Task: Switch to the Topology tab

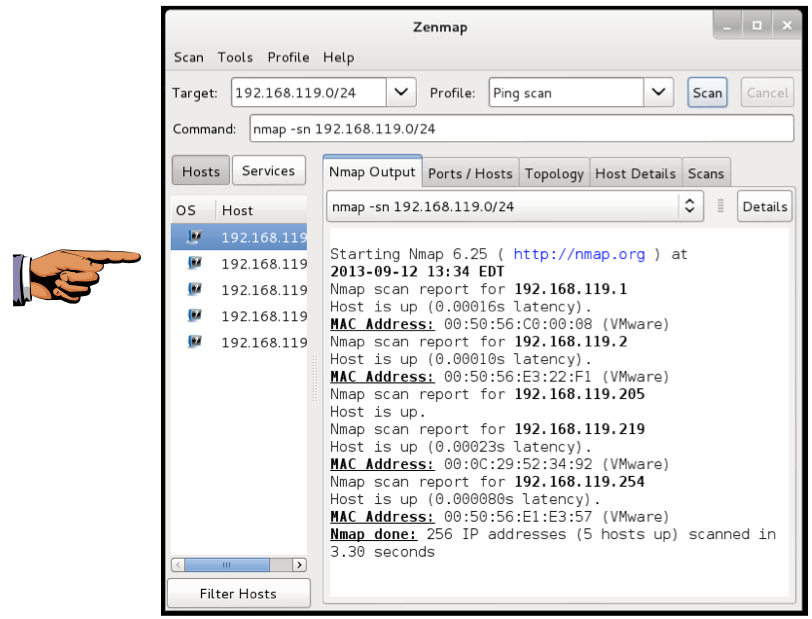Action: (x=554, y=173)
